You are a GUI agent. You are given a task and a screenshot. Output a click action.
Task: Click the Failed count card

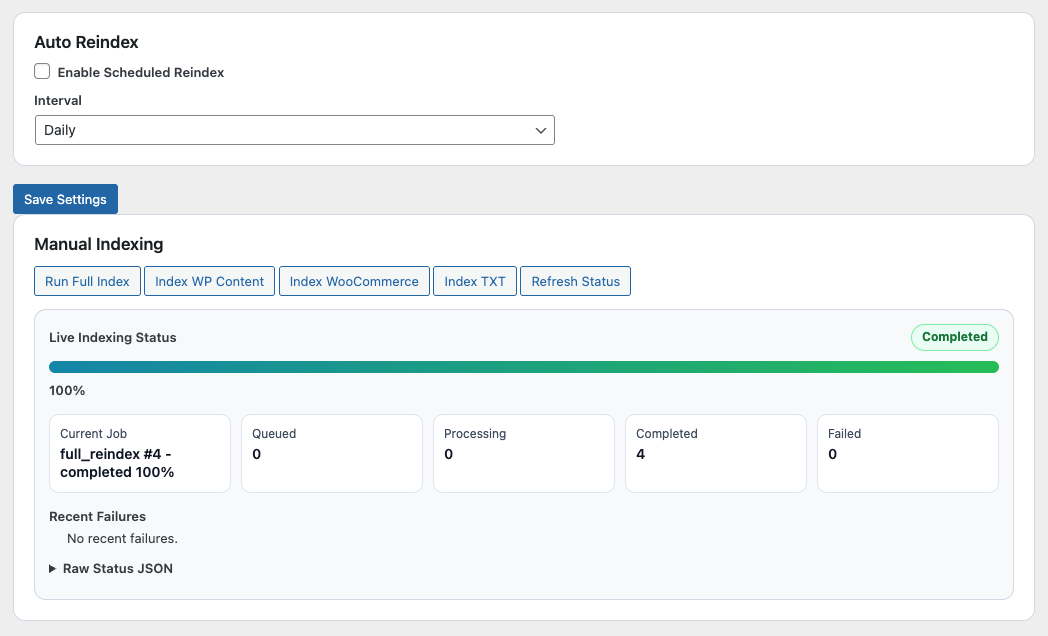[x=908, y=454]
